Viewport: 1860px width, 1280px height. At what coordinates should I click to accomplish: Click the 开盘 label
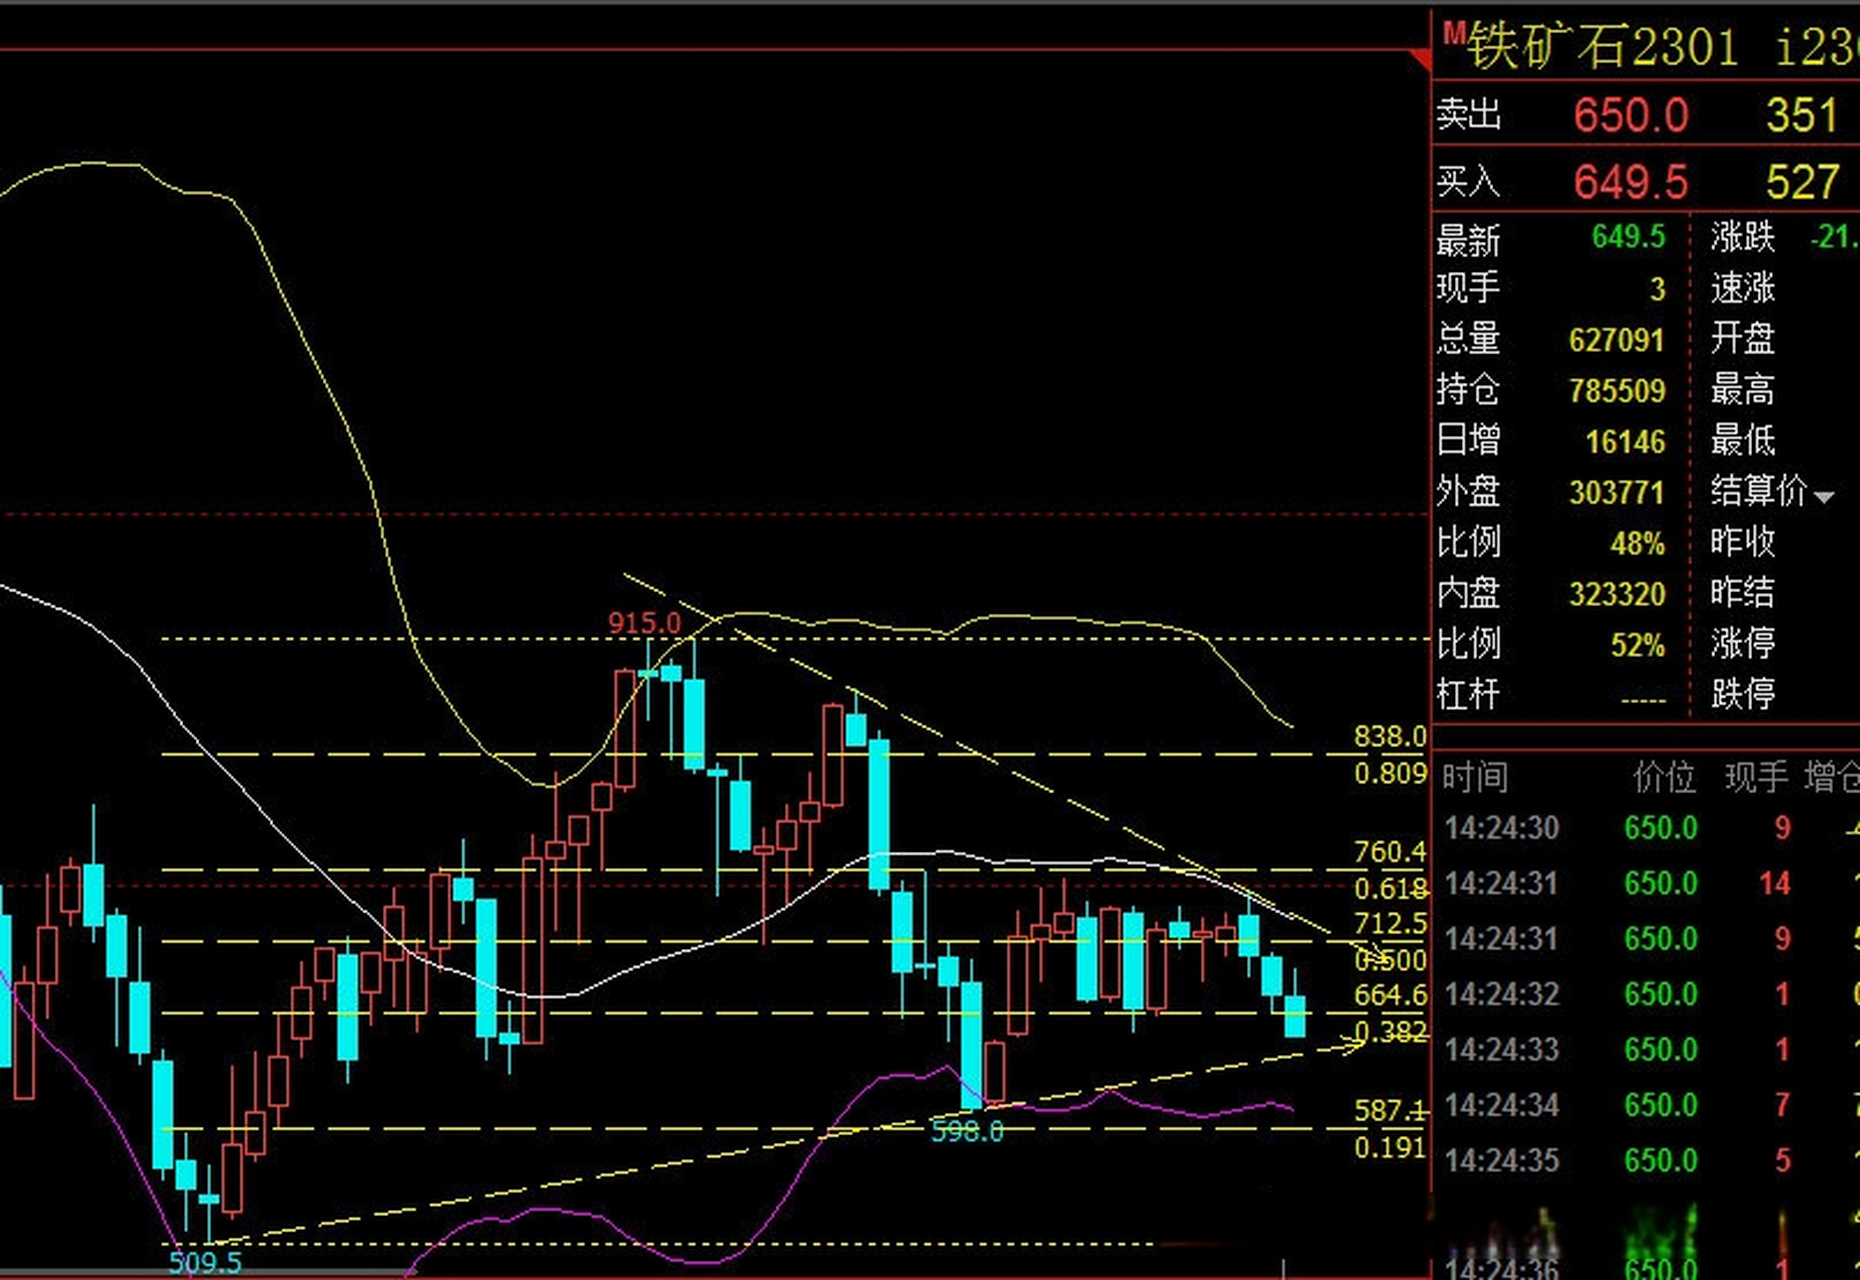click(1742, 338)
